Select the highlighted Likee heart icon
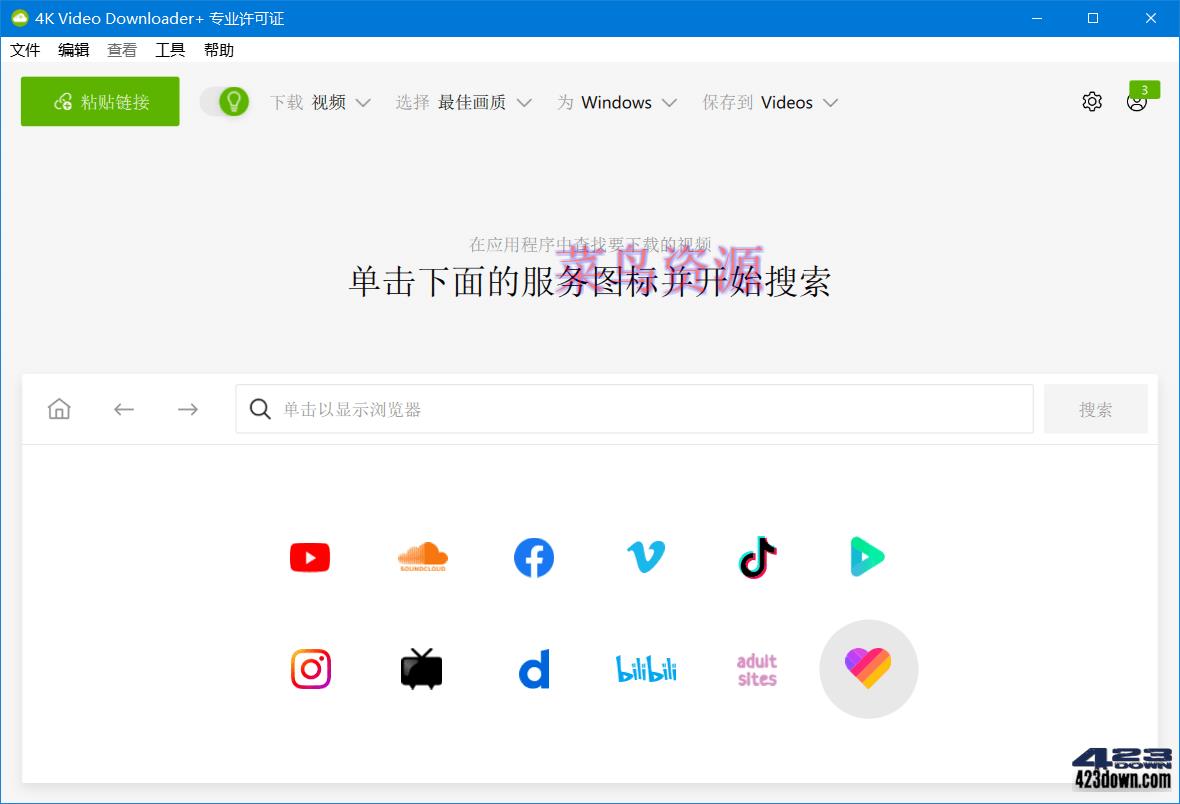The height and width of the screenshot is (804, 1180). (868, 669)
